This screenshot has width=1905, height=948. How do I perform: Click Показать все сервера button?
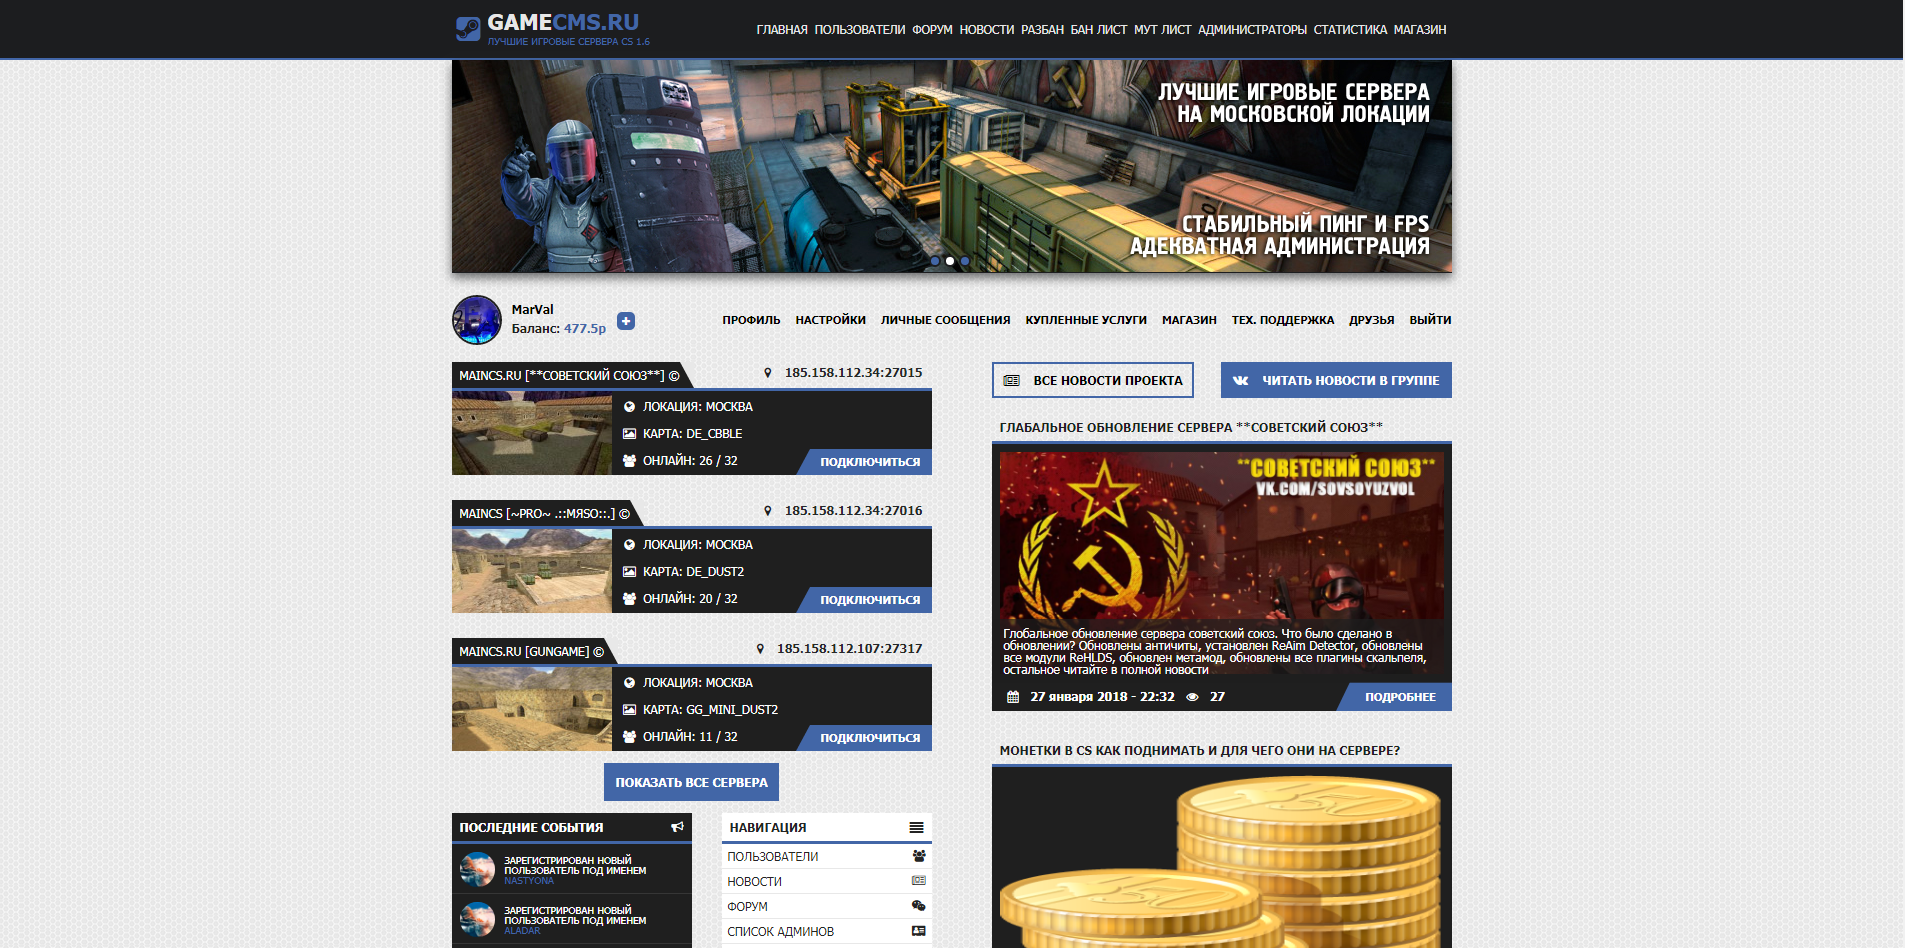(691, 782)
